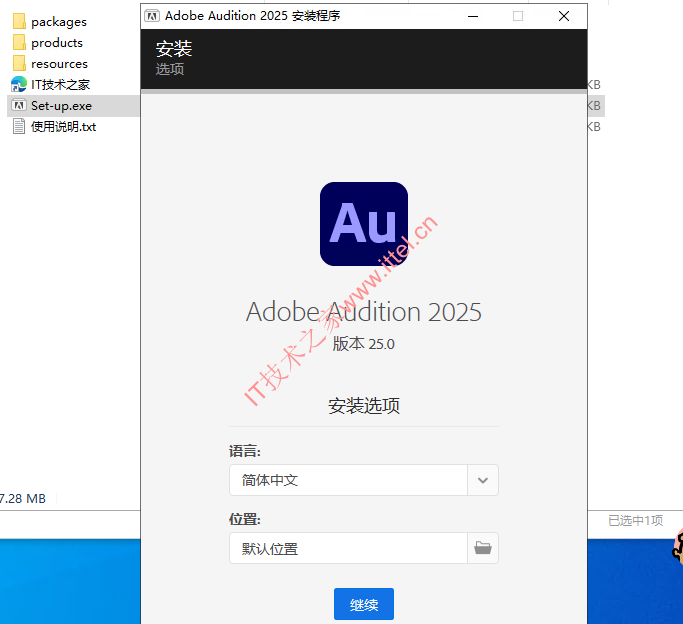The width and height of the screenshot is (683, 624).
Task: Select the packages folder in Explorer
Action: click(x=59, y=22)
